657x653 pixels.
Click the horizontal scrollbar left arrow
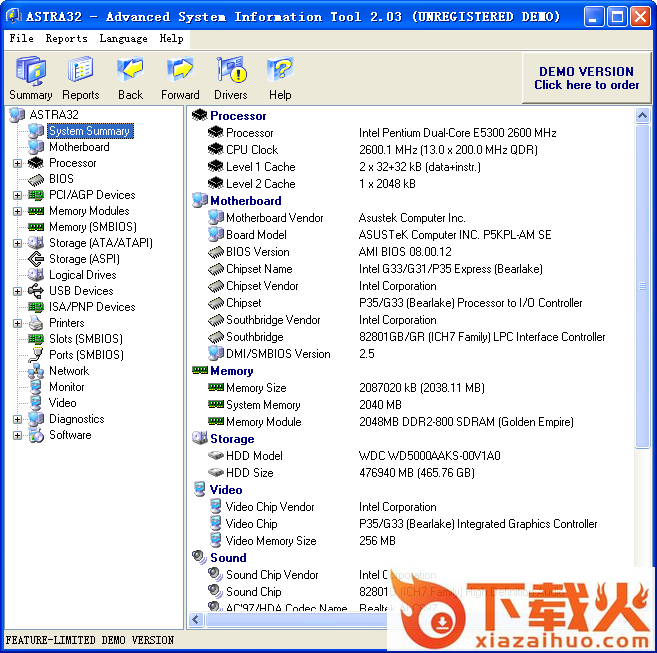tap(196, 619)
